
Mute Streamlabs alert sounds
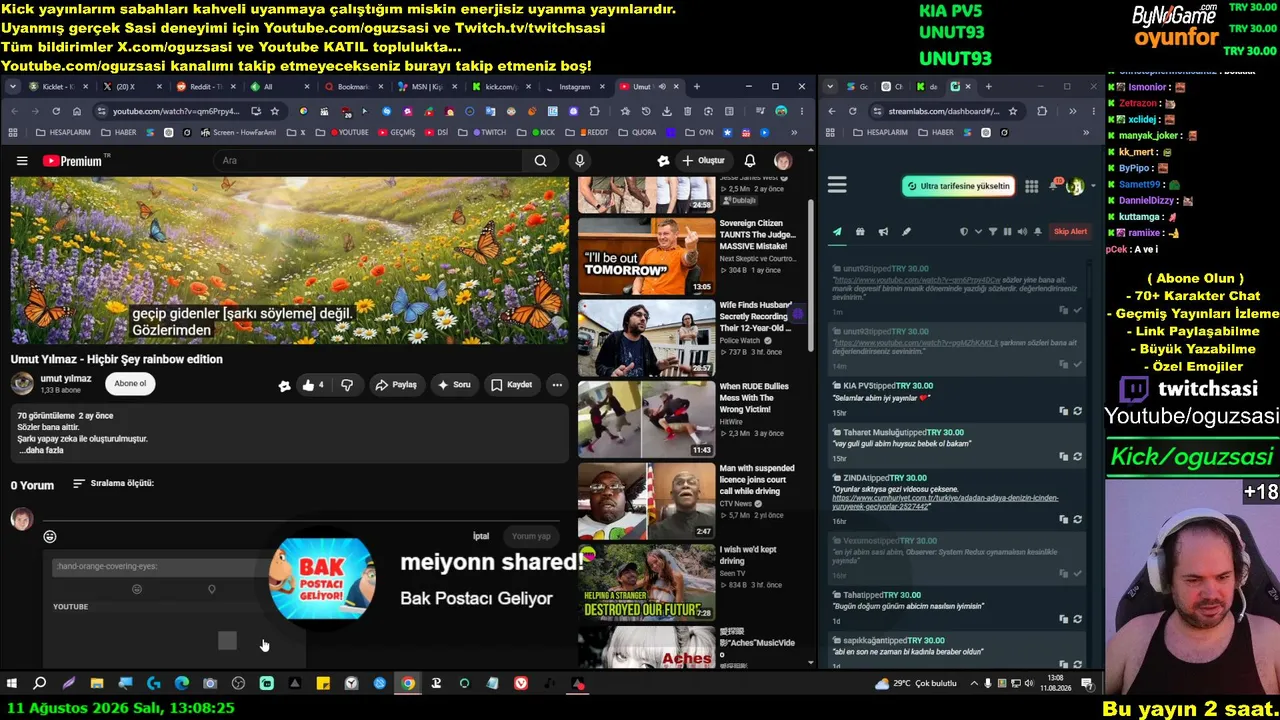[1022, 232]
